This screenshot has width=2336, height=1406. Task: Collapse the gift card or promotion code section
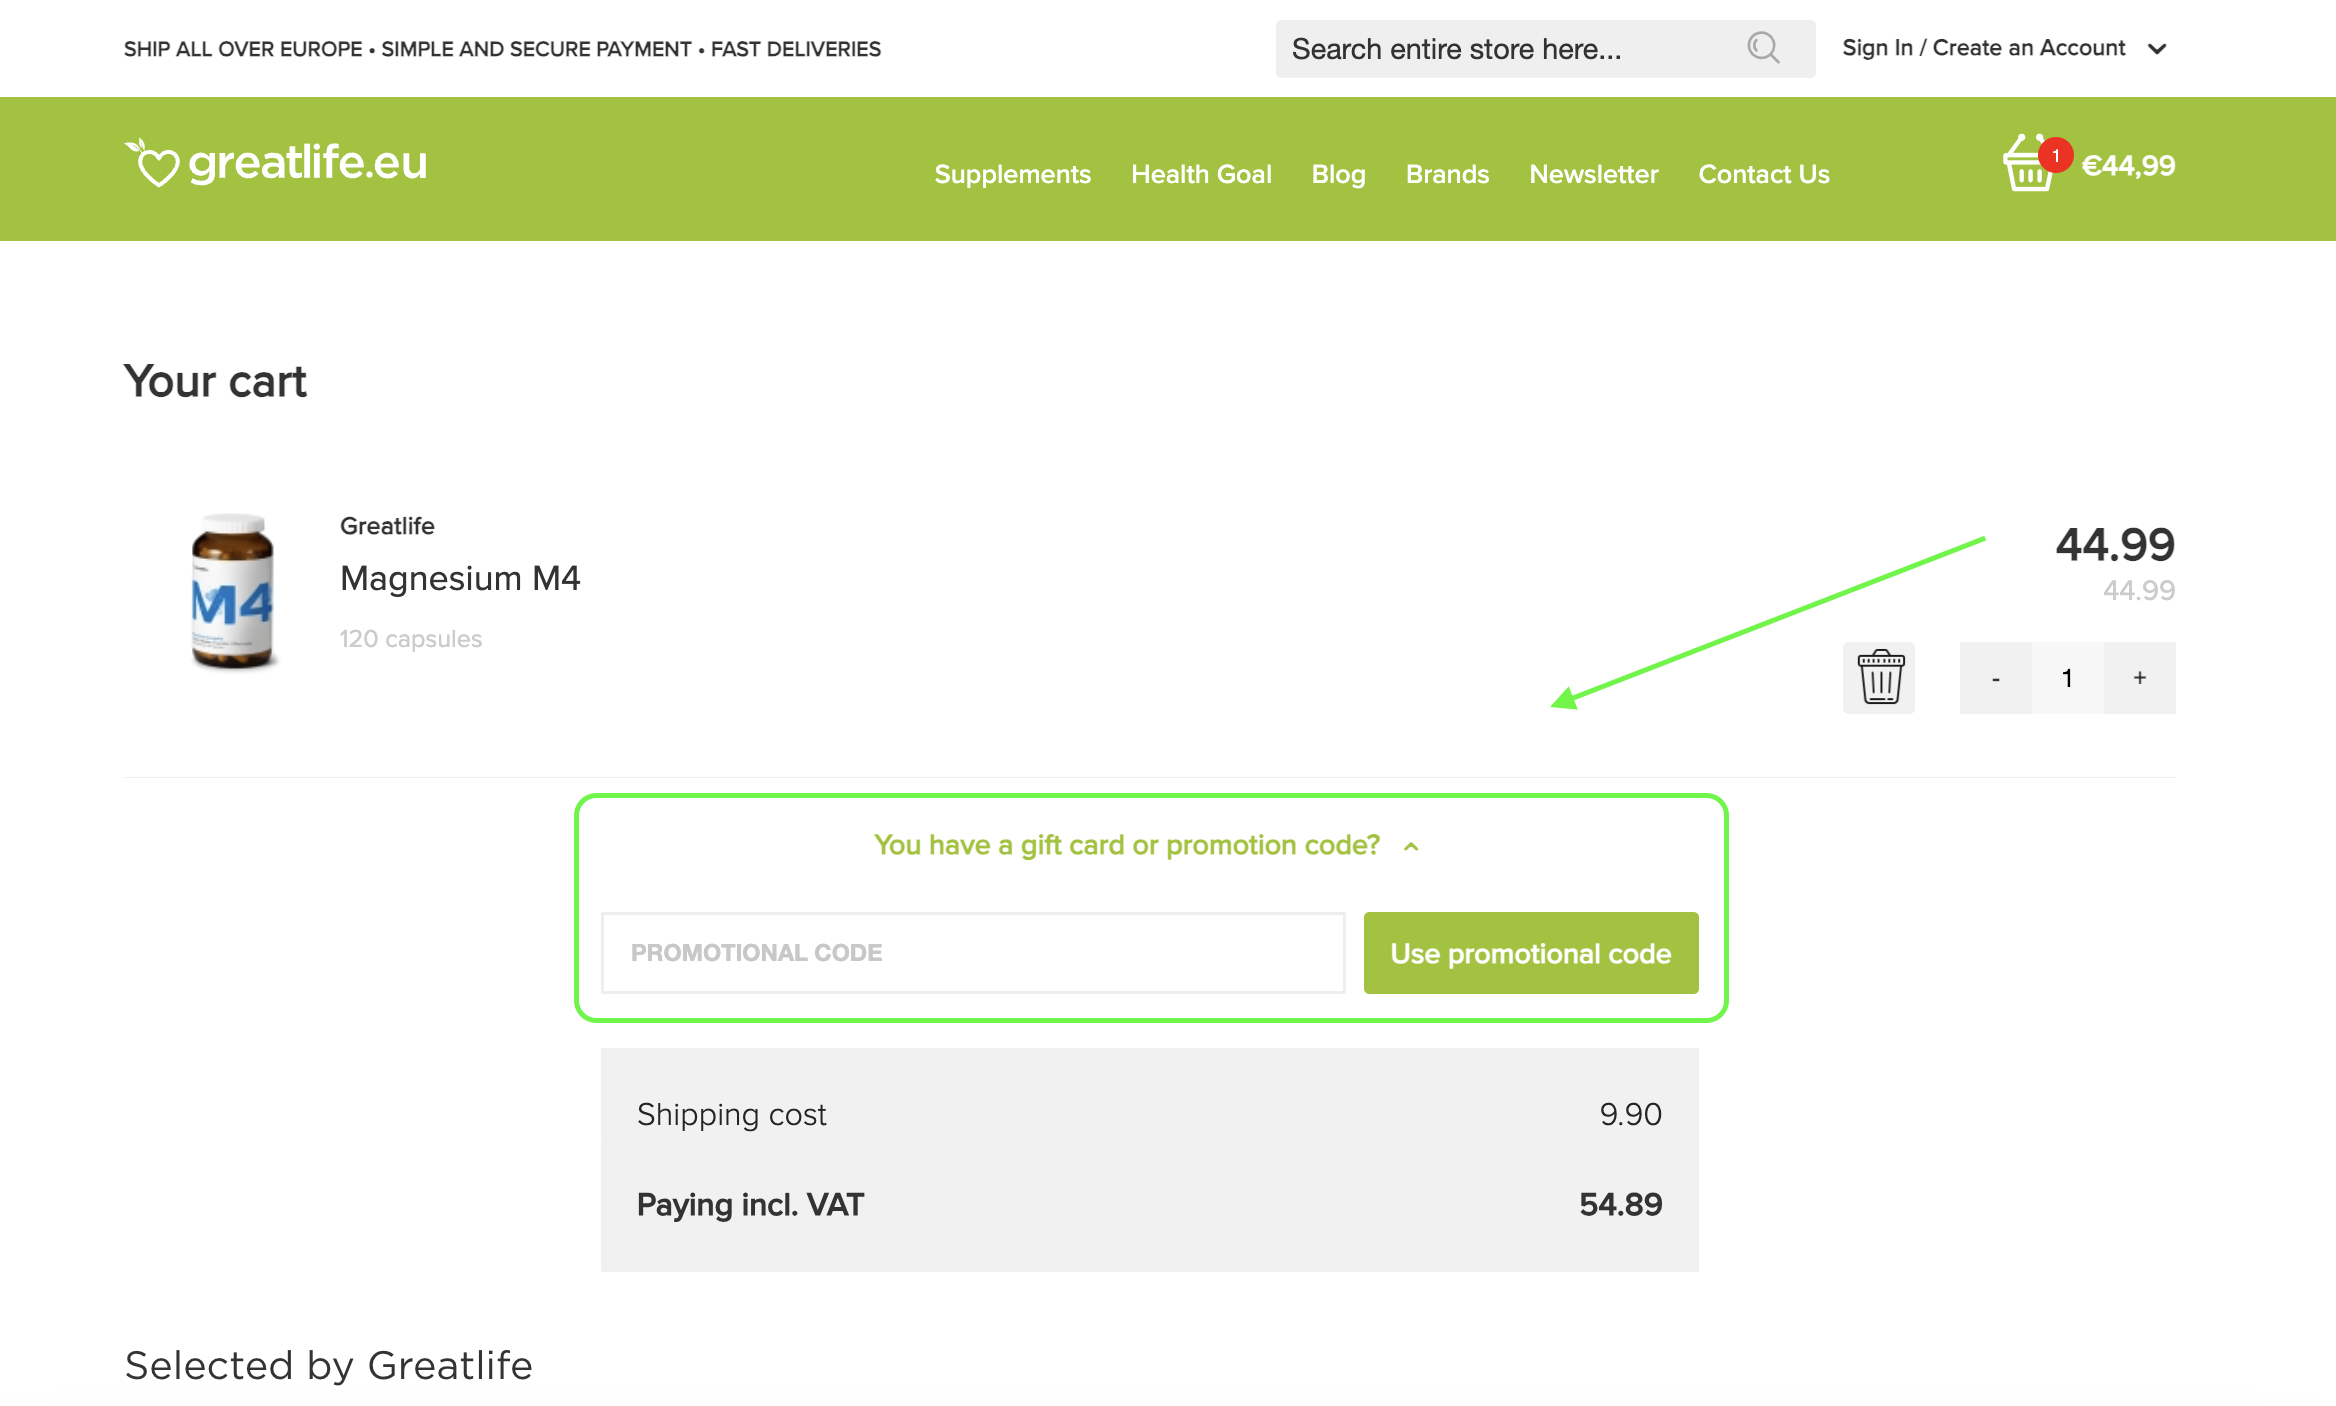tap(1147, 846)
